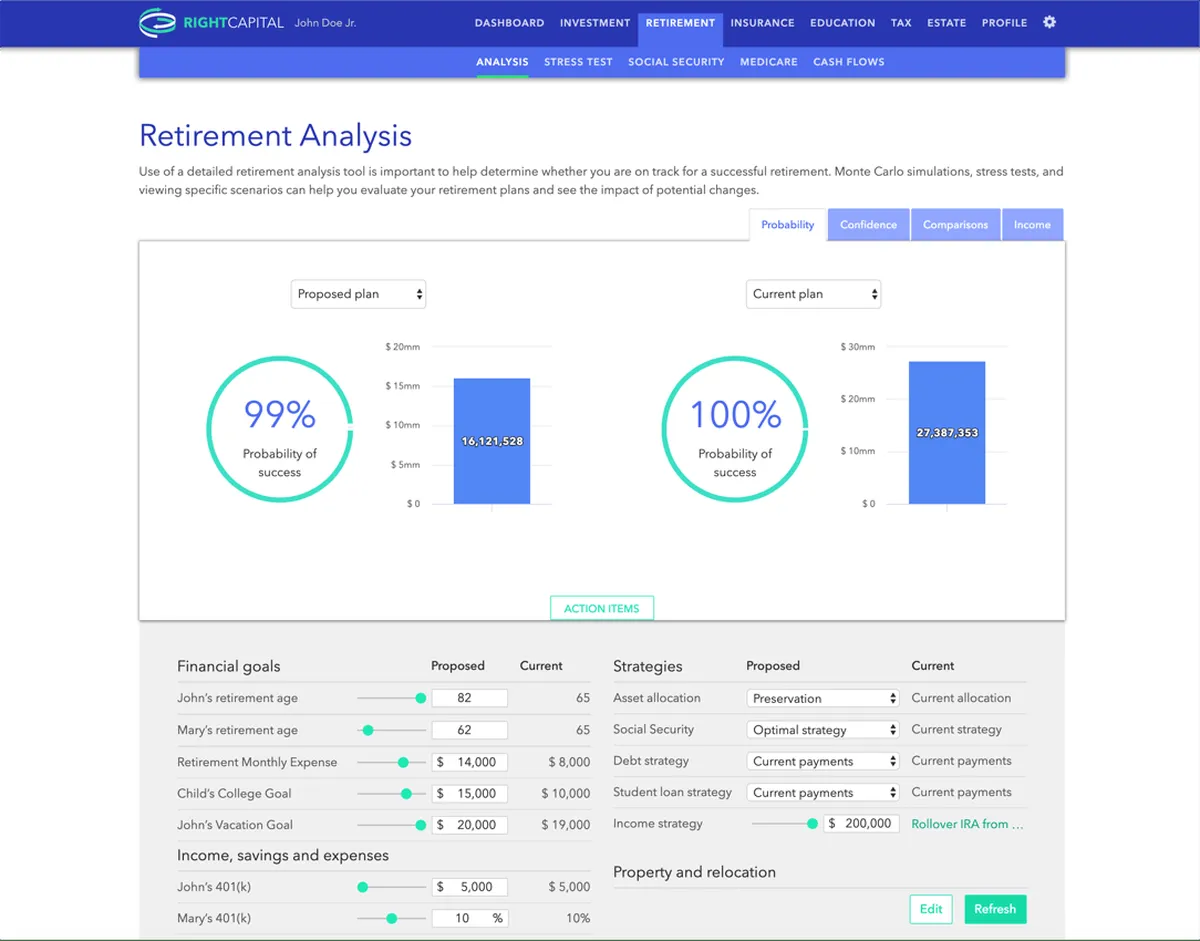Open the Current plan dropdown

pos(813,294)
